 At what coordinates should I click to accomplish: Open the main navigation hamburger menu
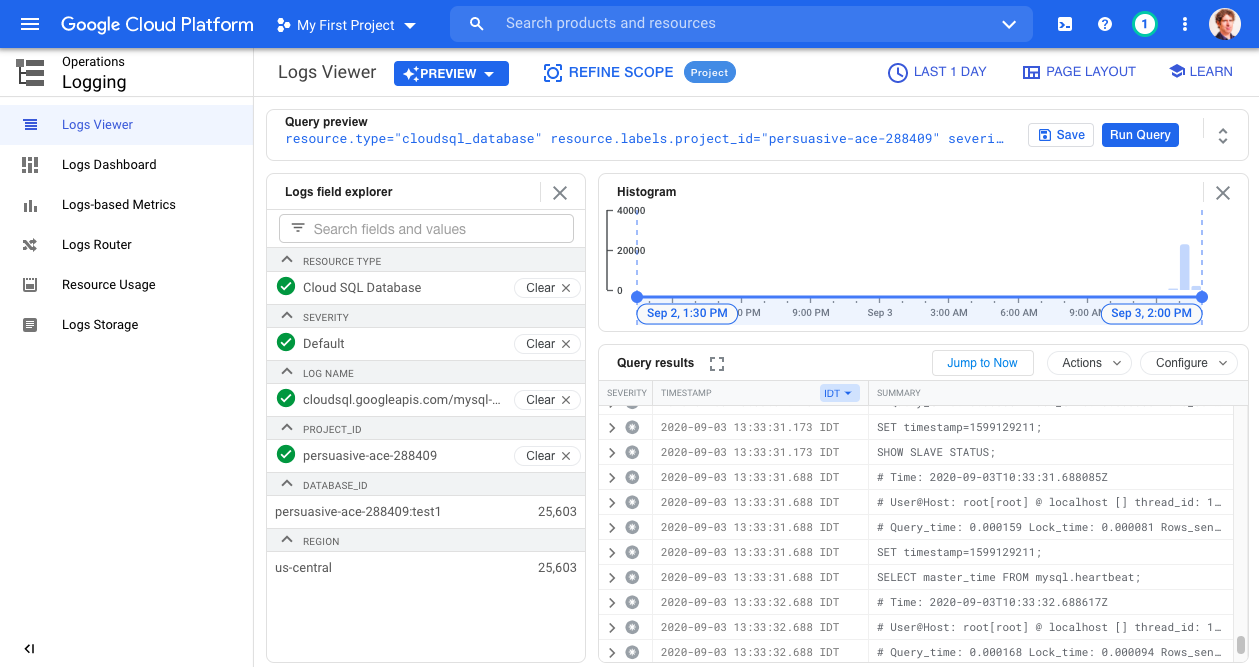pos(30,24)
